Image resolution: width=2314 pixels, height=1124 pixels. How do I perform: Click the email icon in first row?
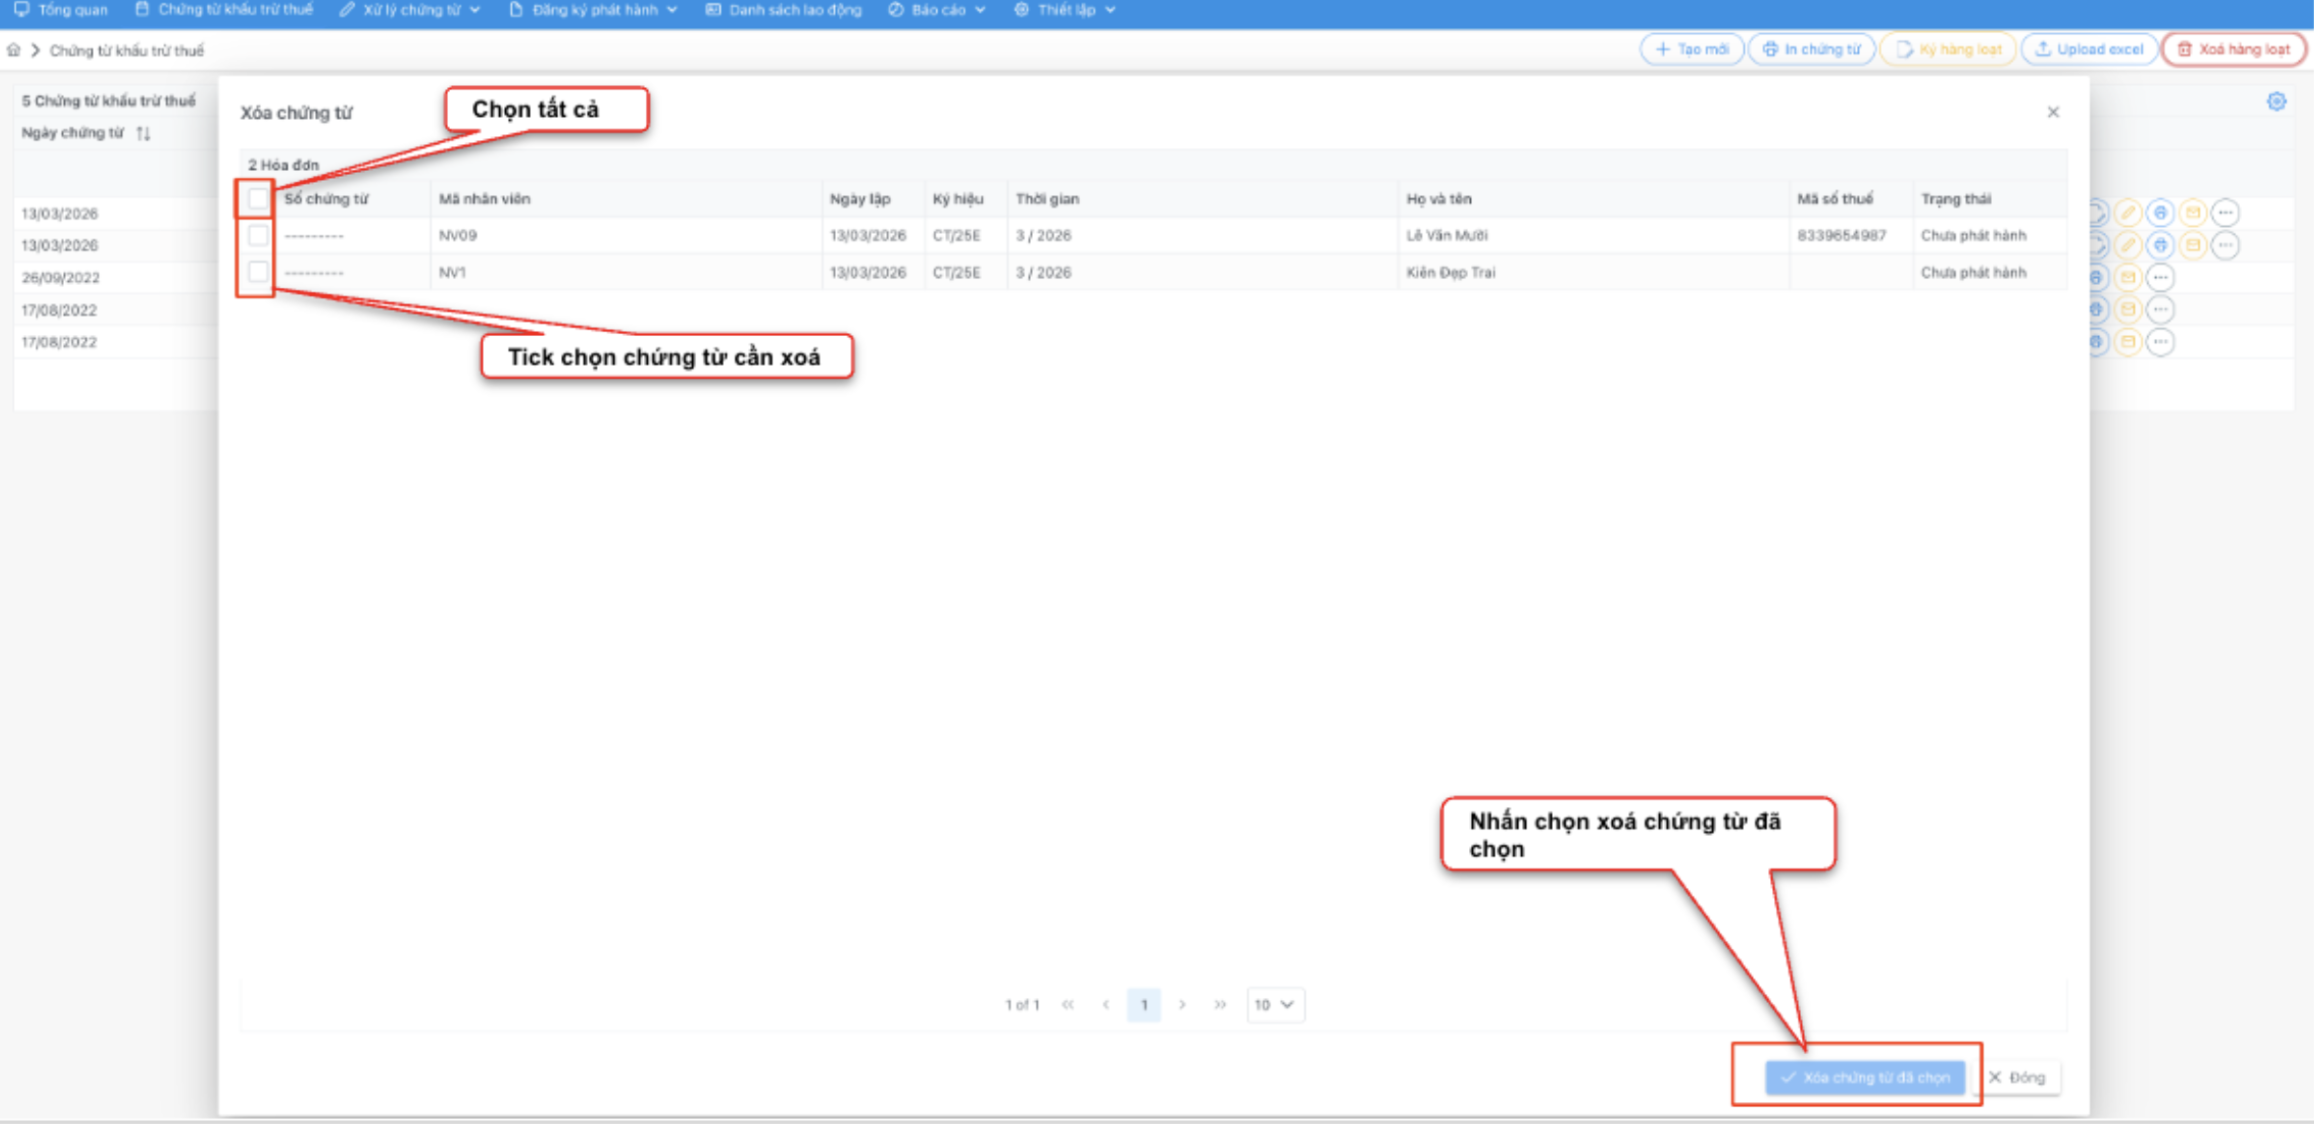tap(2192, 213)
